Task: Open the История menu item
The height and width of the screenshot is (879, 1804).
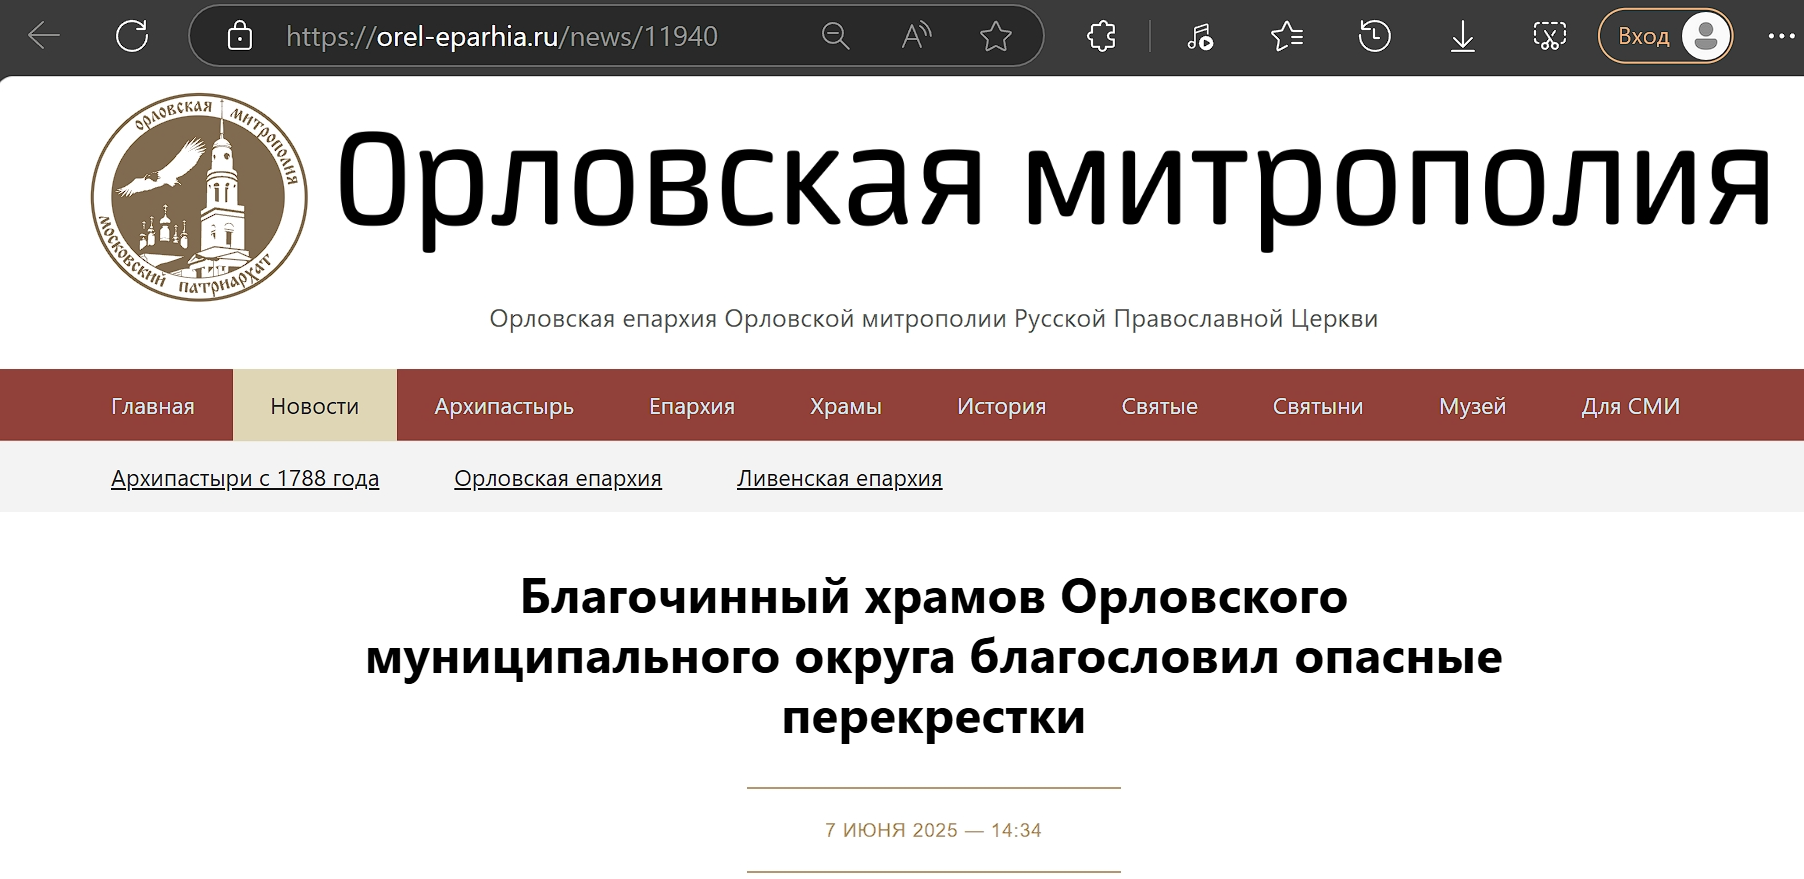Action: pyautogui.click(x=1001, y=406)
